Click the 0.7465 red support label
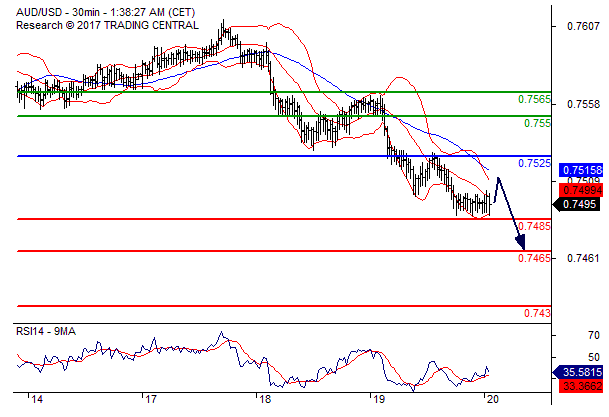This screenshot has width=609, height=417. click(534, 258)
